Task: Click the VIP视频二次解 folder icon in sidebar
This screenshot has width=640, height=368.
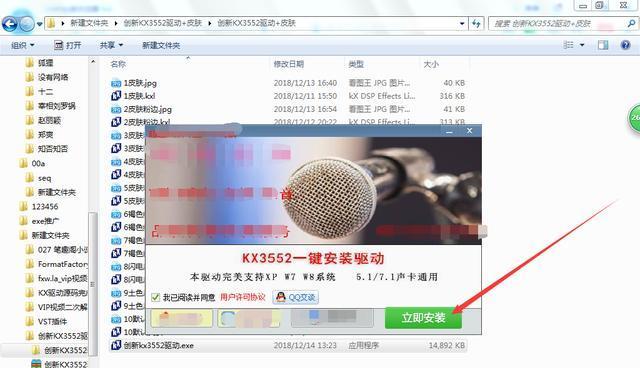Action: coord(29,306)
